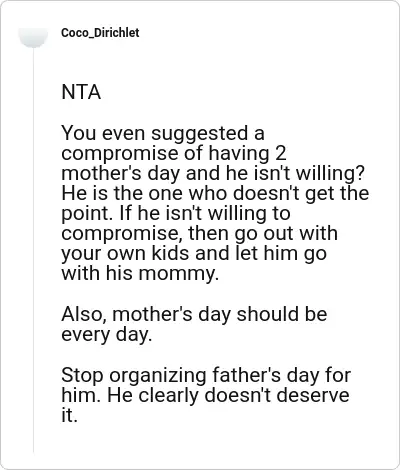This screenshot has width=400, height=470.
Task: Click the text "compromise of having 2"
Action: click(x=174, y=153)
